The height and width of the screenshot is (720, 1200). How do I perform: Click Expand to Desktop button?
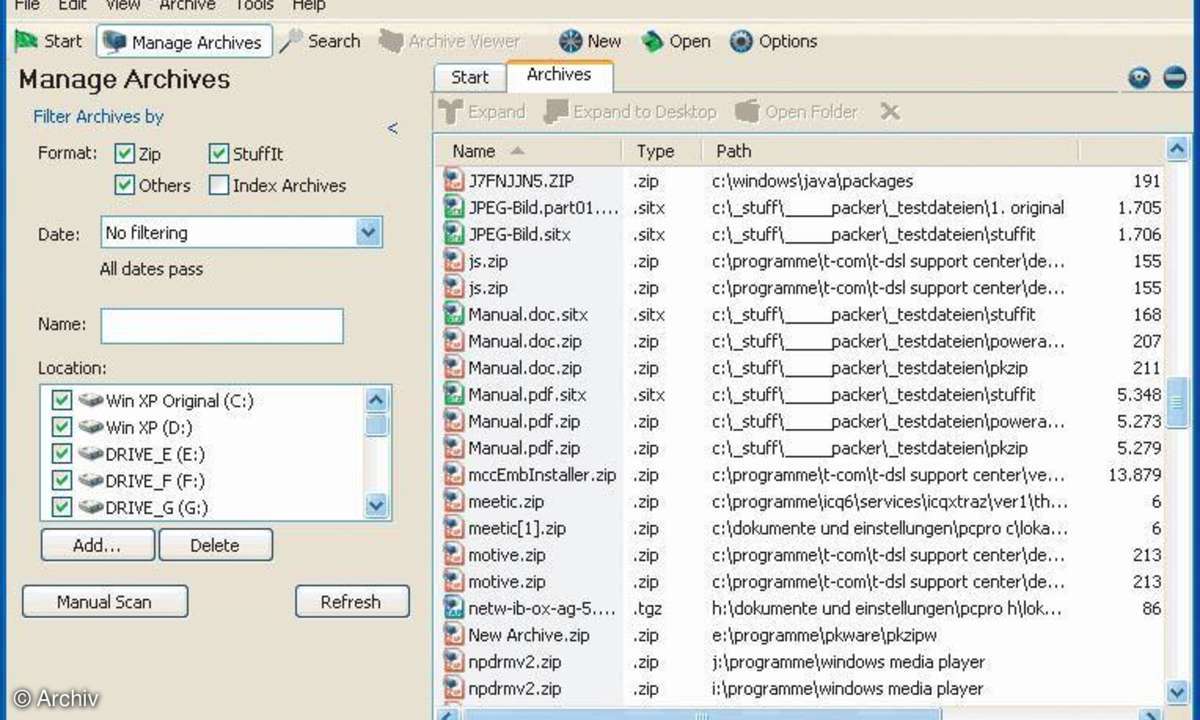click(631, 112)
